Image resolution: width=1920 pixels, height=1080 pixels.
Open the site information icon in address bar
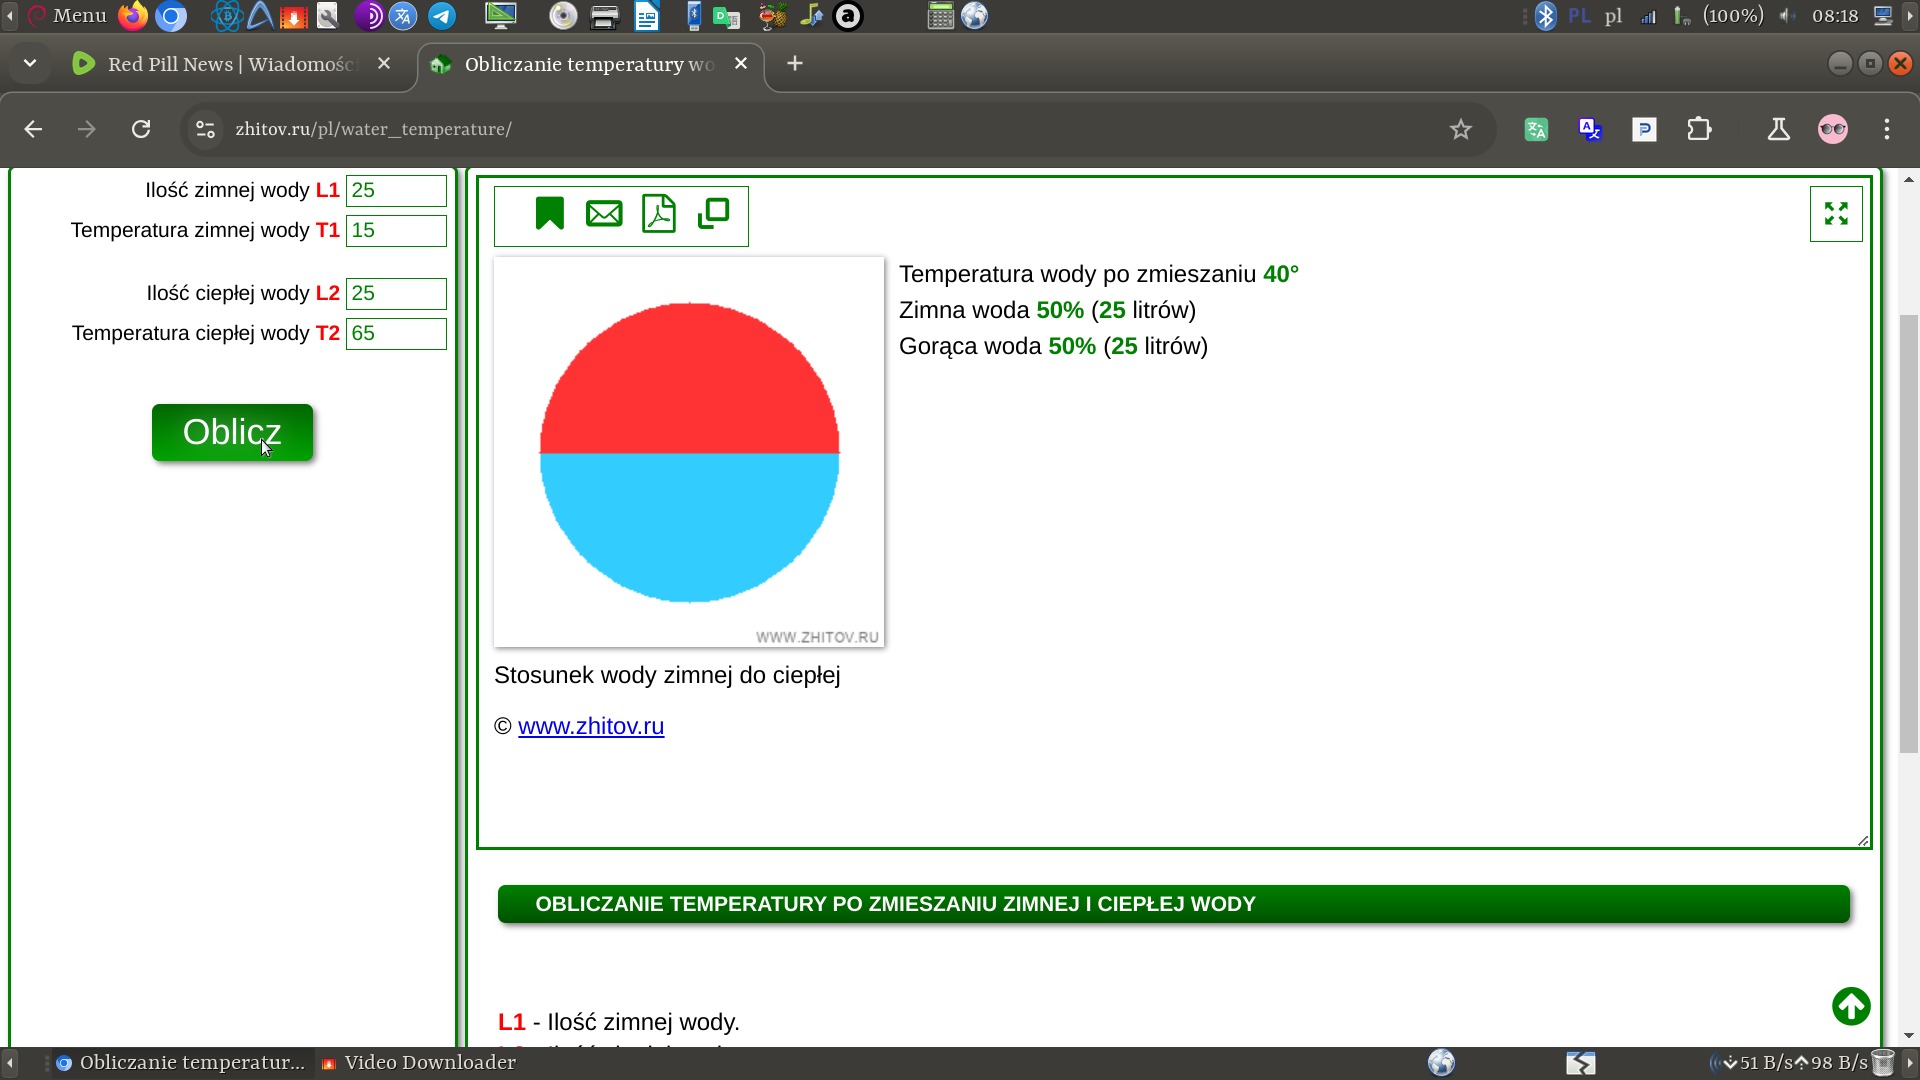(205, 129)
